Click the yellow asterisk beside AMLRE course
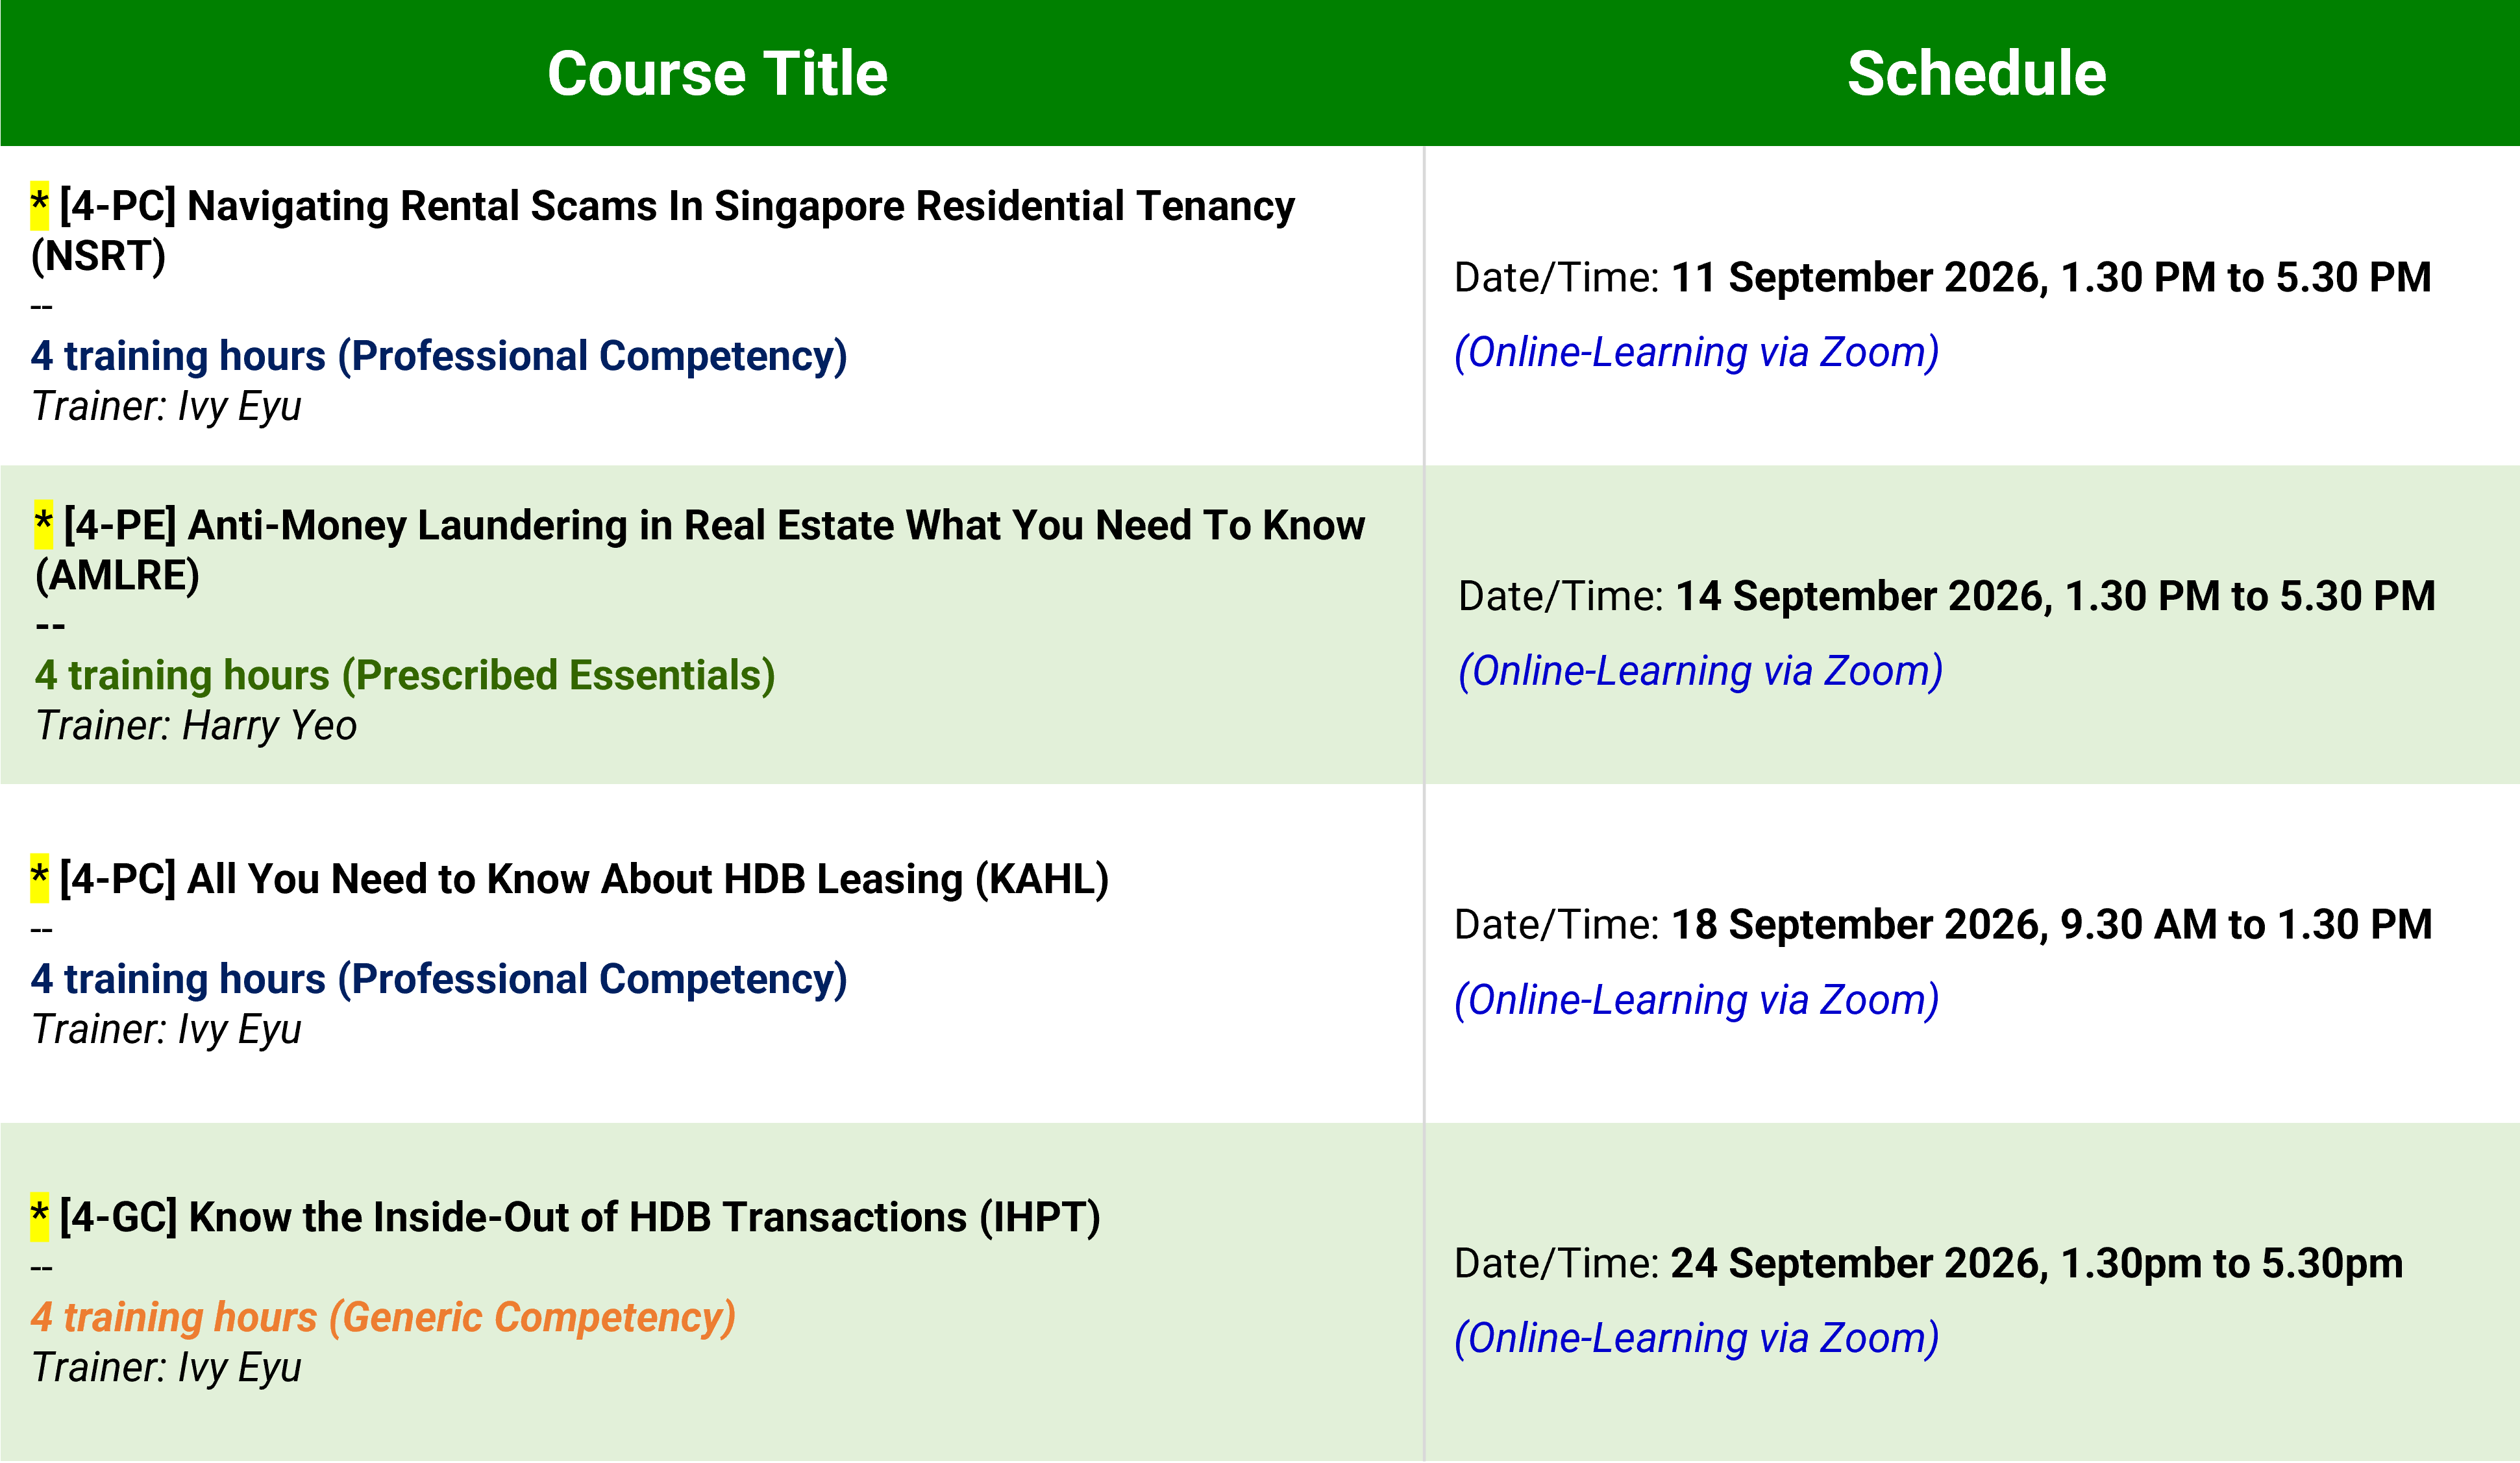Viewport: 2520px width, 1463px height. point(44,525)
